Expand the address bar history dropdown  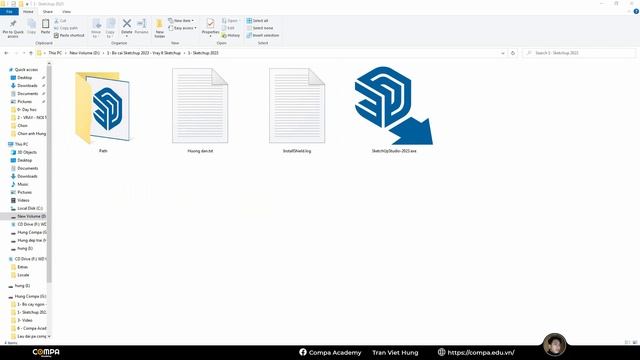(x=502, y=53)
